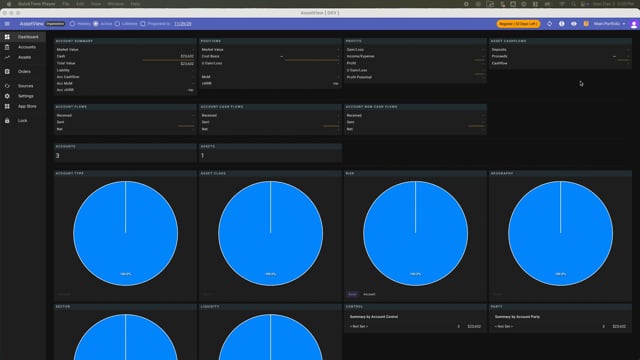This screenshot has width=640, height=360.
Task: Click Sent row in Account Non Cash Flows
Action: point(415,122)
